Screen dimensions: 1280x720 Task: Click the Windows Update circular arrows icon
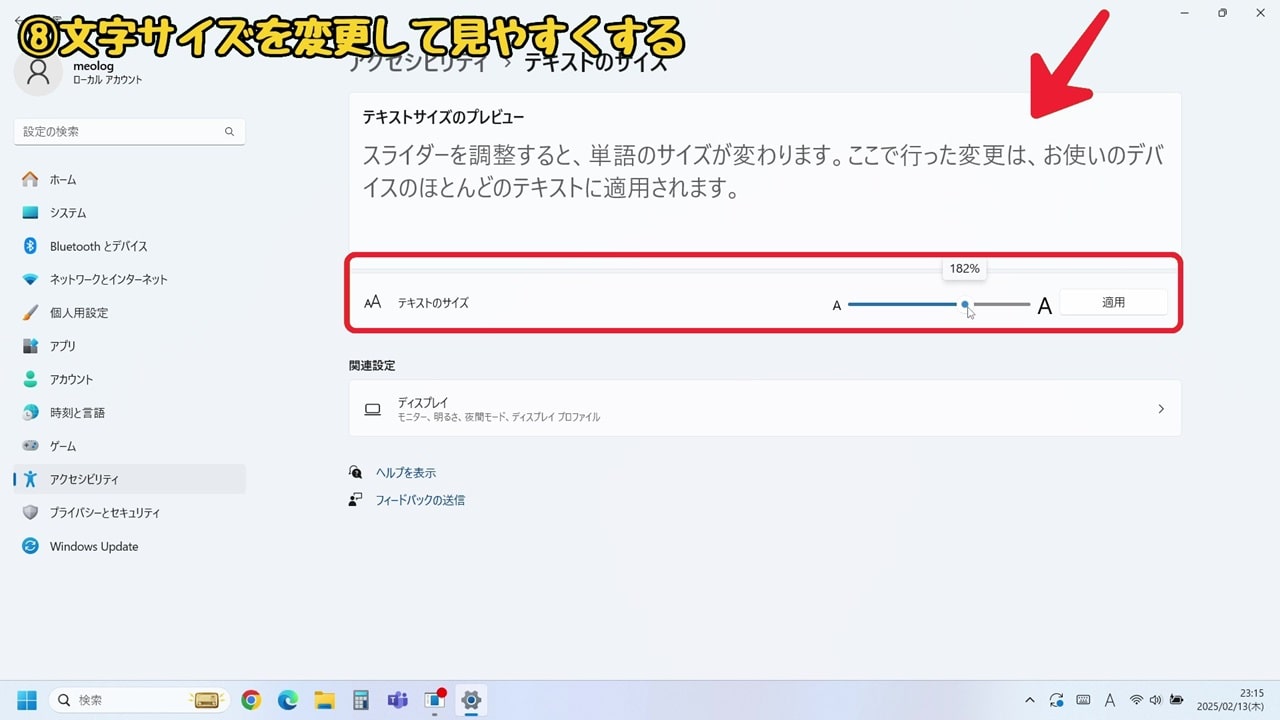pyautogui.click(x=30, y=546)
